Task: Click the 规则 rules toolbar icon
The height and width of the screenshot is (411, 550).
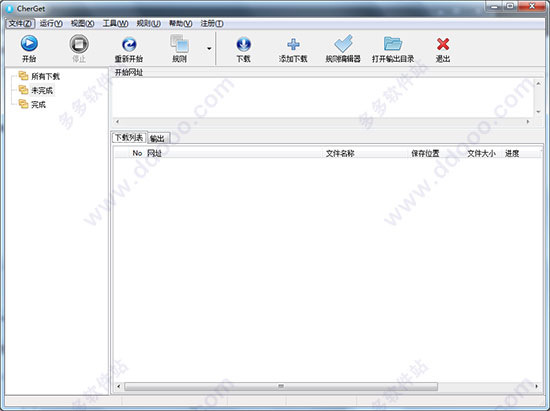Action: click(x=180, y=44)
